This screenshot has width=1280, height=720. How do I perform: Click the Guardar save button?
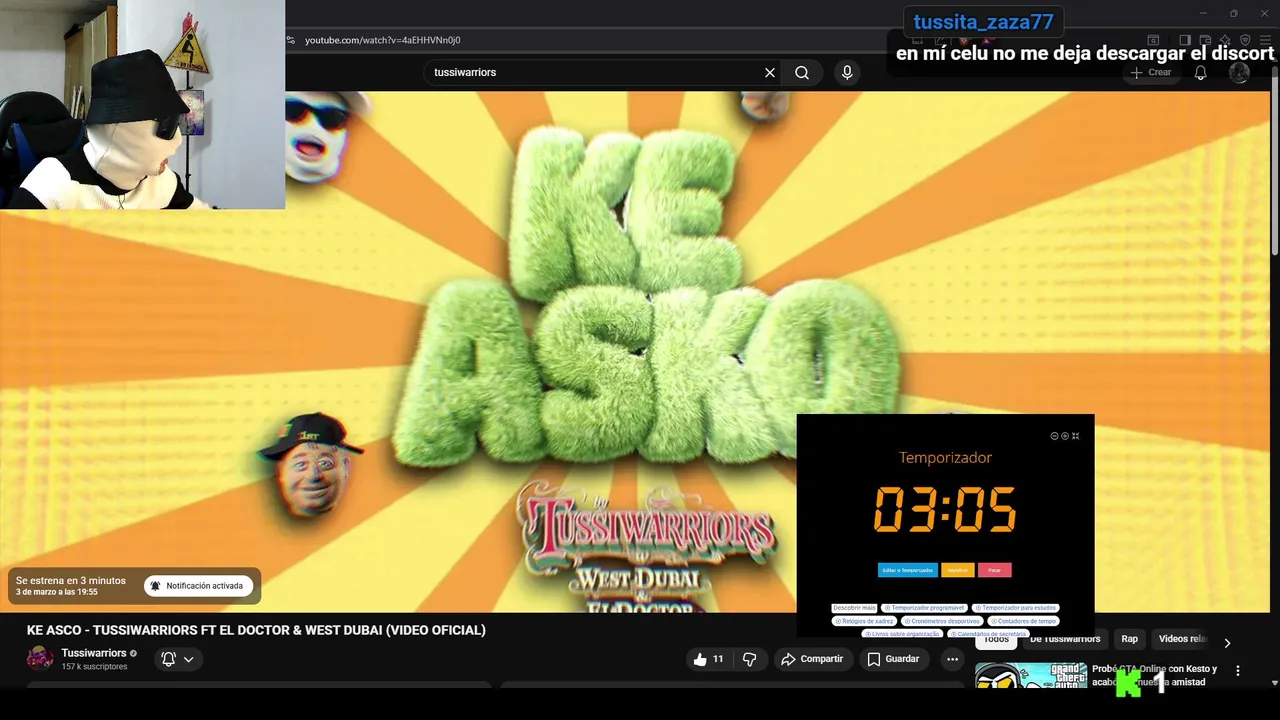coord(893,659)
